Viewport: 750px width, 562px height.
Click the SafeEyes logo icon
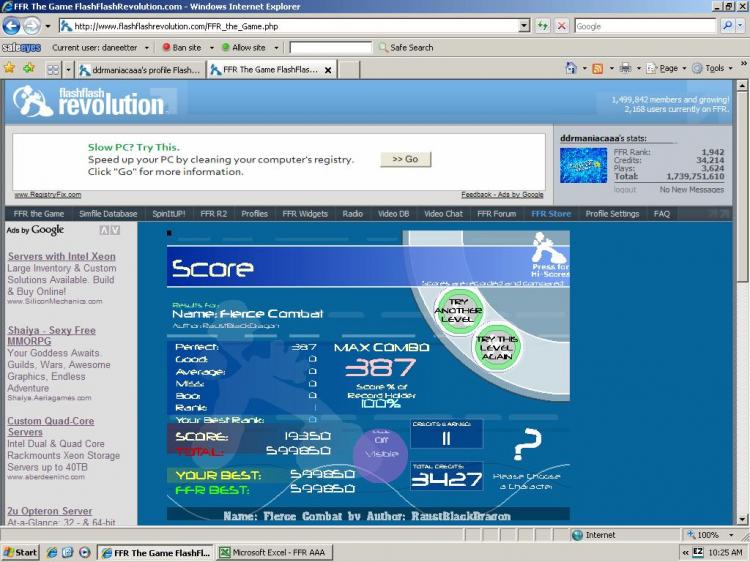pos(22,48)
